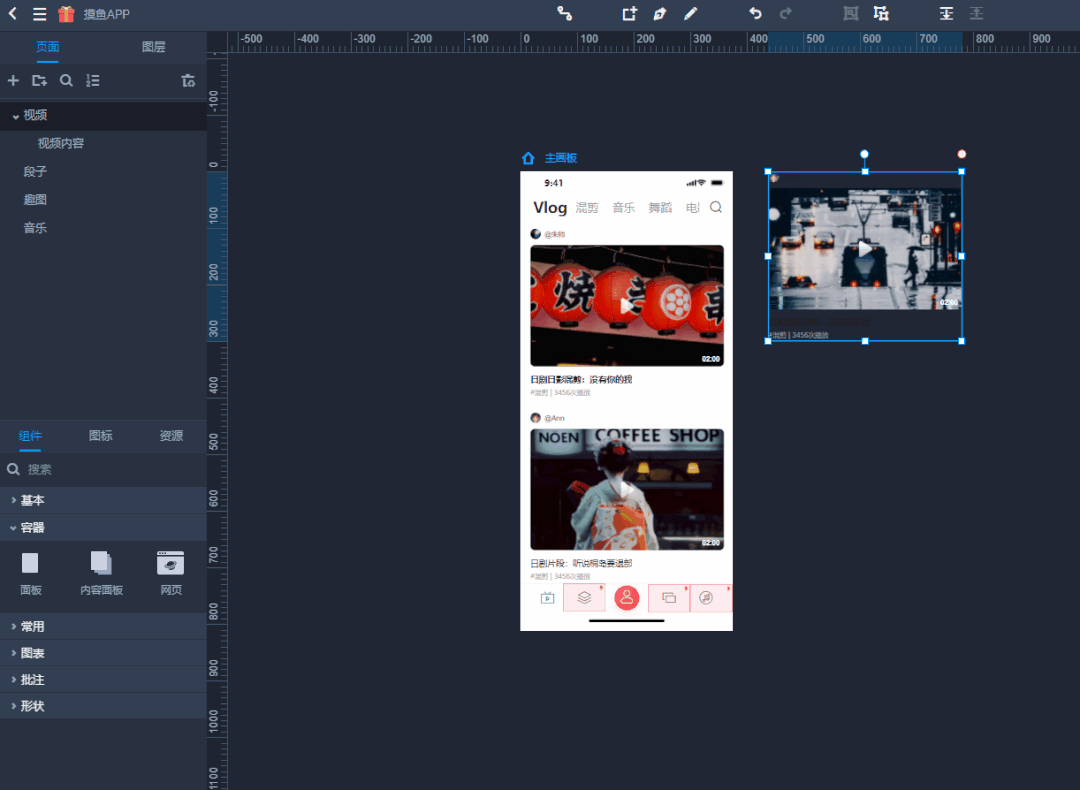Select the 趣图 page

[x=35, y=200]
